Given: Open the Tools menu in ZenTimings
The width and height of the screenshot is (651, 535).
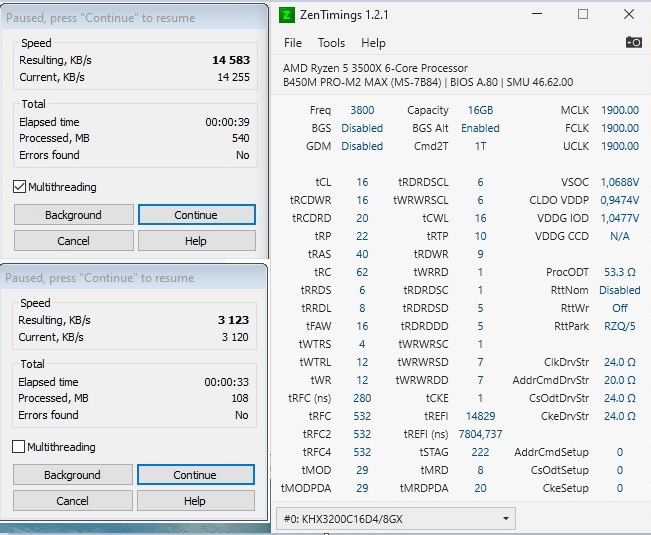Looking at the screenshot, I should 331,43.
